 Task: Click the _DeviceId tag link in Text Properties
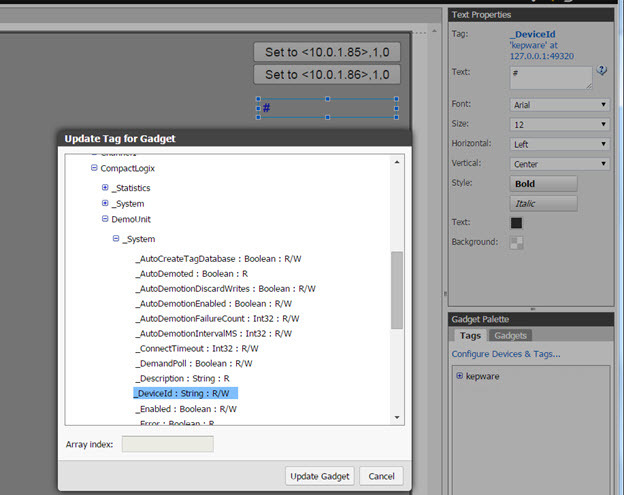[533, 34]
